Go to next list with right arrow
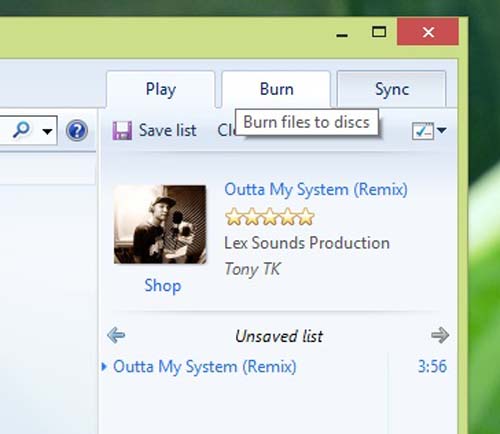The width and height of the screenshot is (500, 434). tap(440, 335)
